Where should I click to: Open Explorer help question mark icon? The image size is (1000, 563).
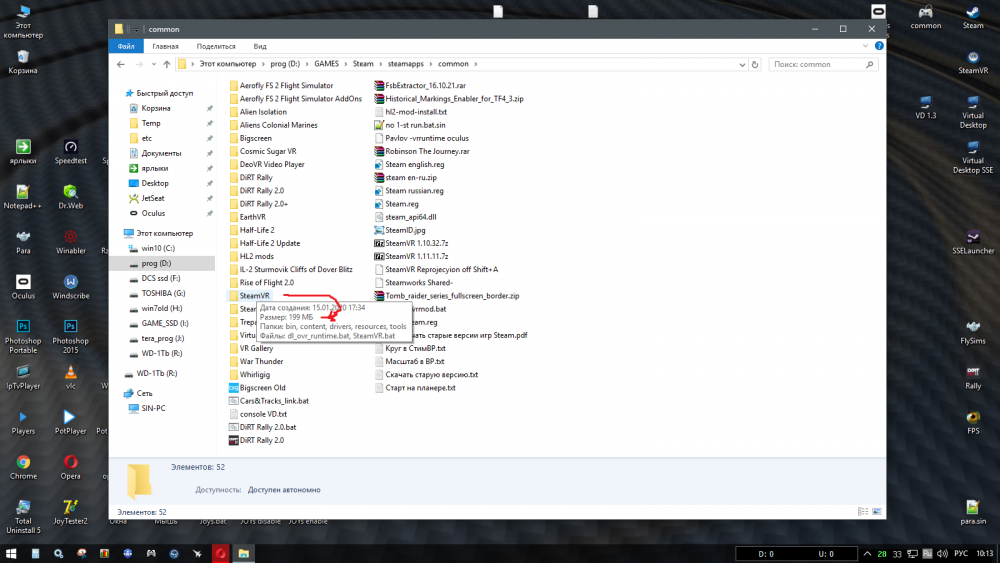coord(879,46)
